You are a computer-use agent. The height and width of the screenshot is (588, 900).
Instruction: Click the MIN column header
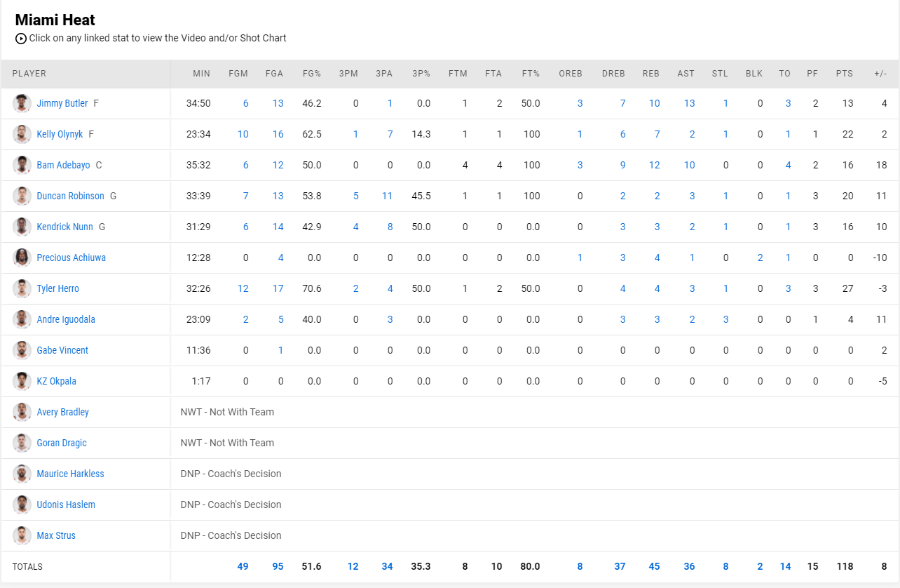tap(201, 74)
